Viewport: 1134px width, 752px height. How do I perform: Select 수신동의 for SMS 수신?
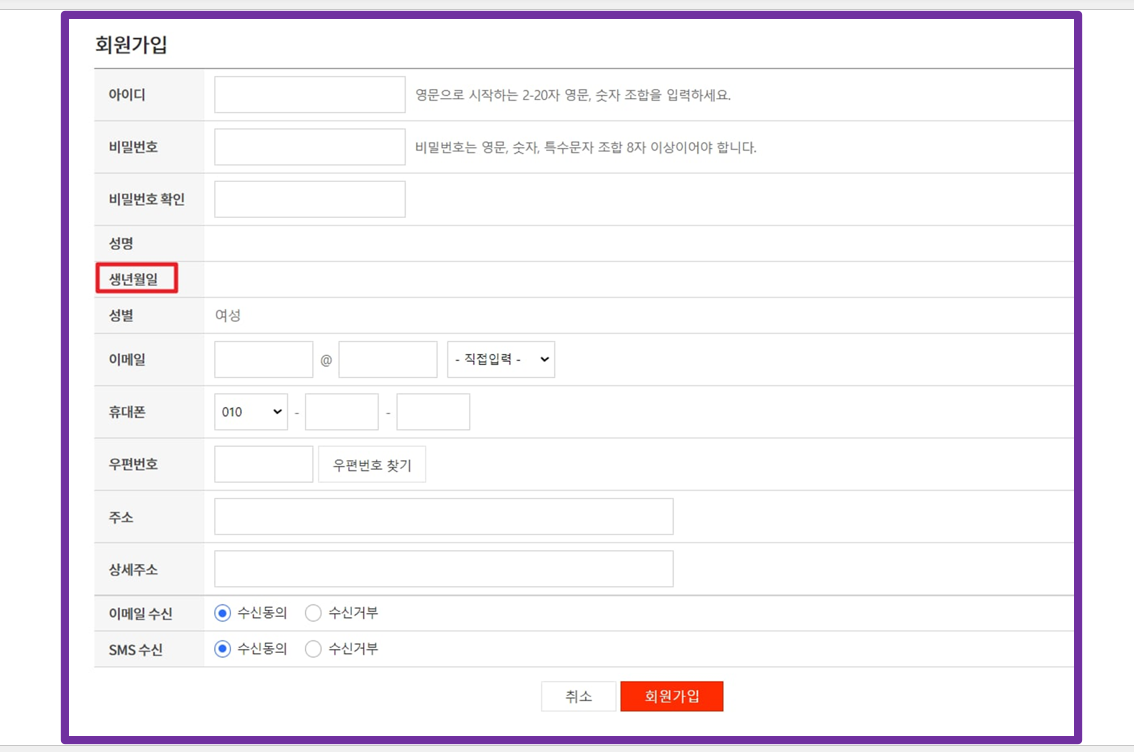223,649
